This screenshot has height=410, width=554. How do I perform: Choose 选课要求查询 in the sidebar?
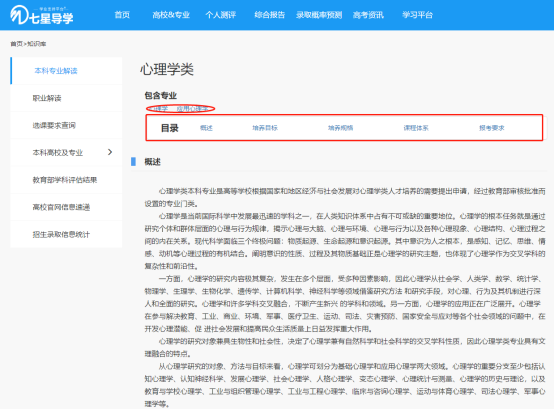[x=54, y=125]
